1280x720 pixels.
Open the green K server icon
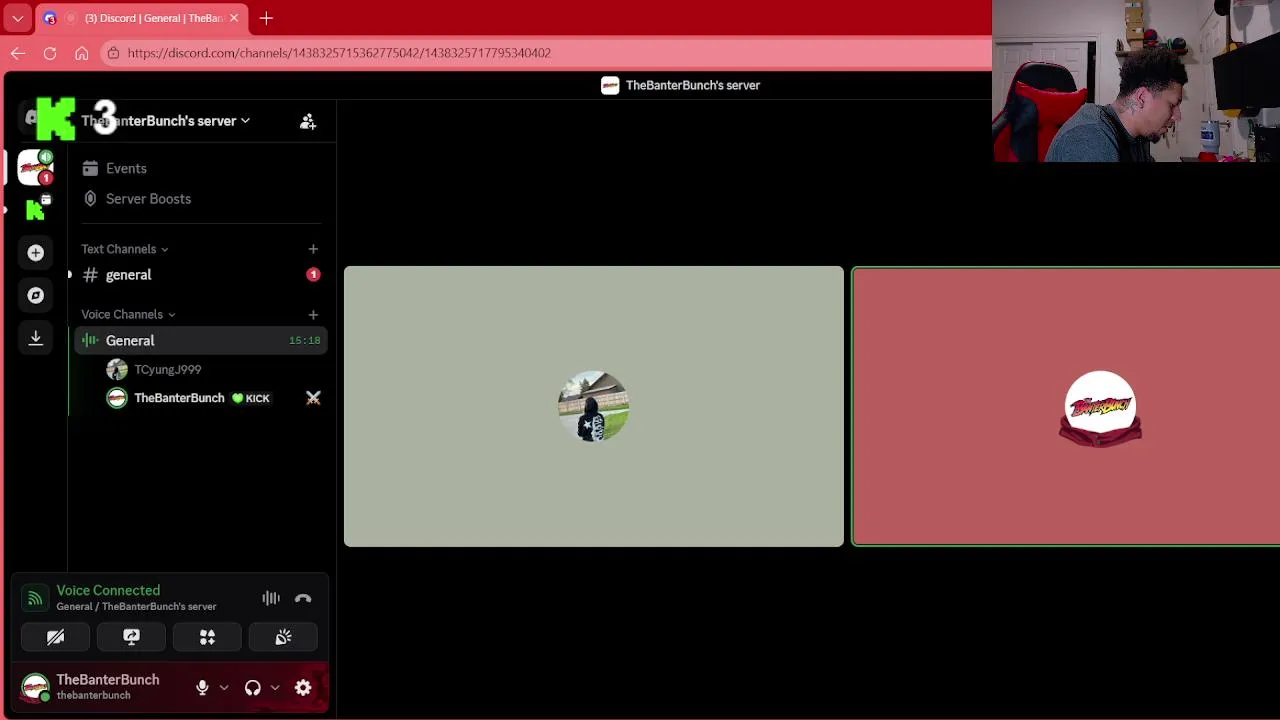tap(36, 209)
